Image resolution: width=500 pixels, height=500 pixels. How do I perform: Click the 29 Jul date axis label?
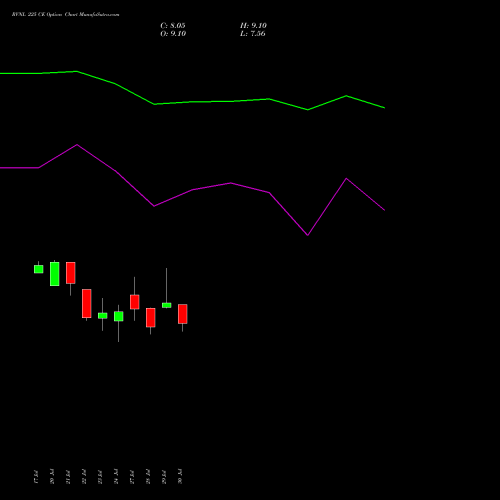point(164,477)
